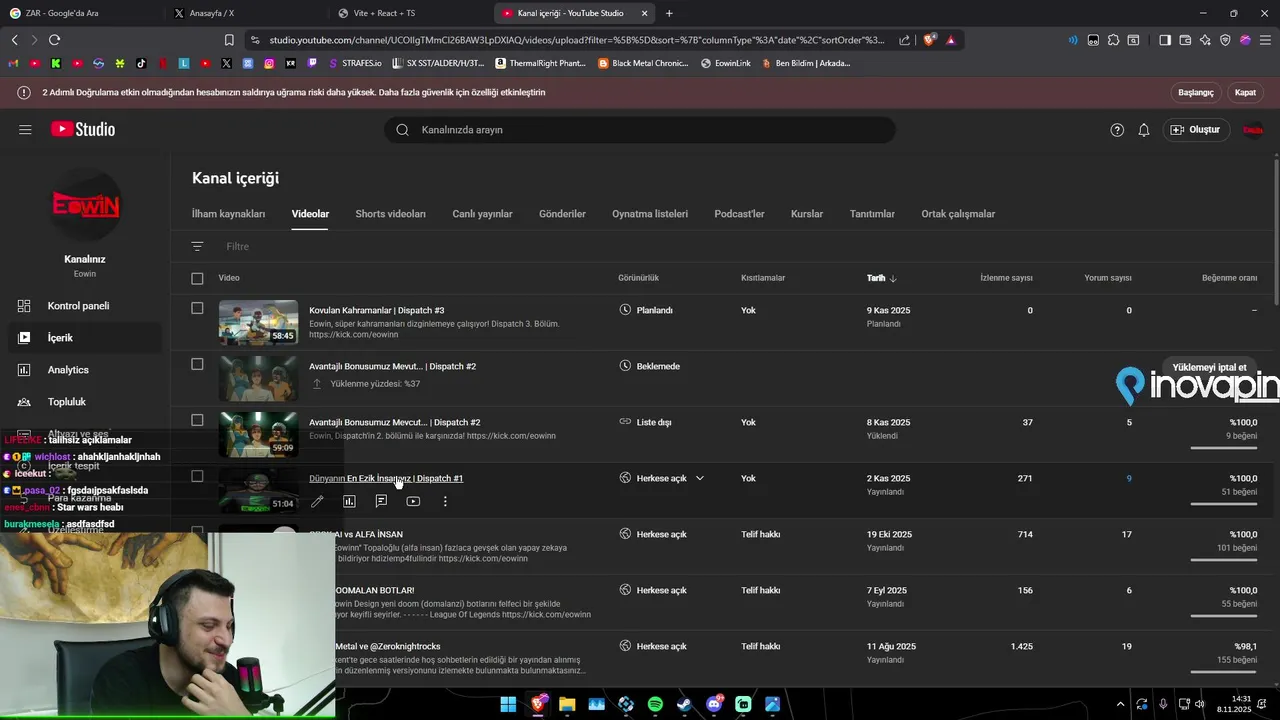The height and width of the screenshot is (720, 1280).
Task: Expand visibility dropdown for Dispatch #1
Action: tap(700, 478)
